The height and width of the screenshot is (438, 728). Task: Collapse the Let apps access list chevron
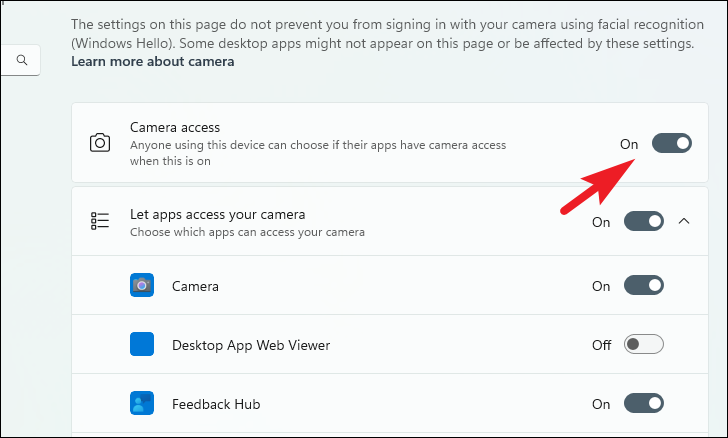pyautogui.click(x=684, y=221)
